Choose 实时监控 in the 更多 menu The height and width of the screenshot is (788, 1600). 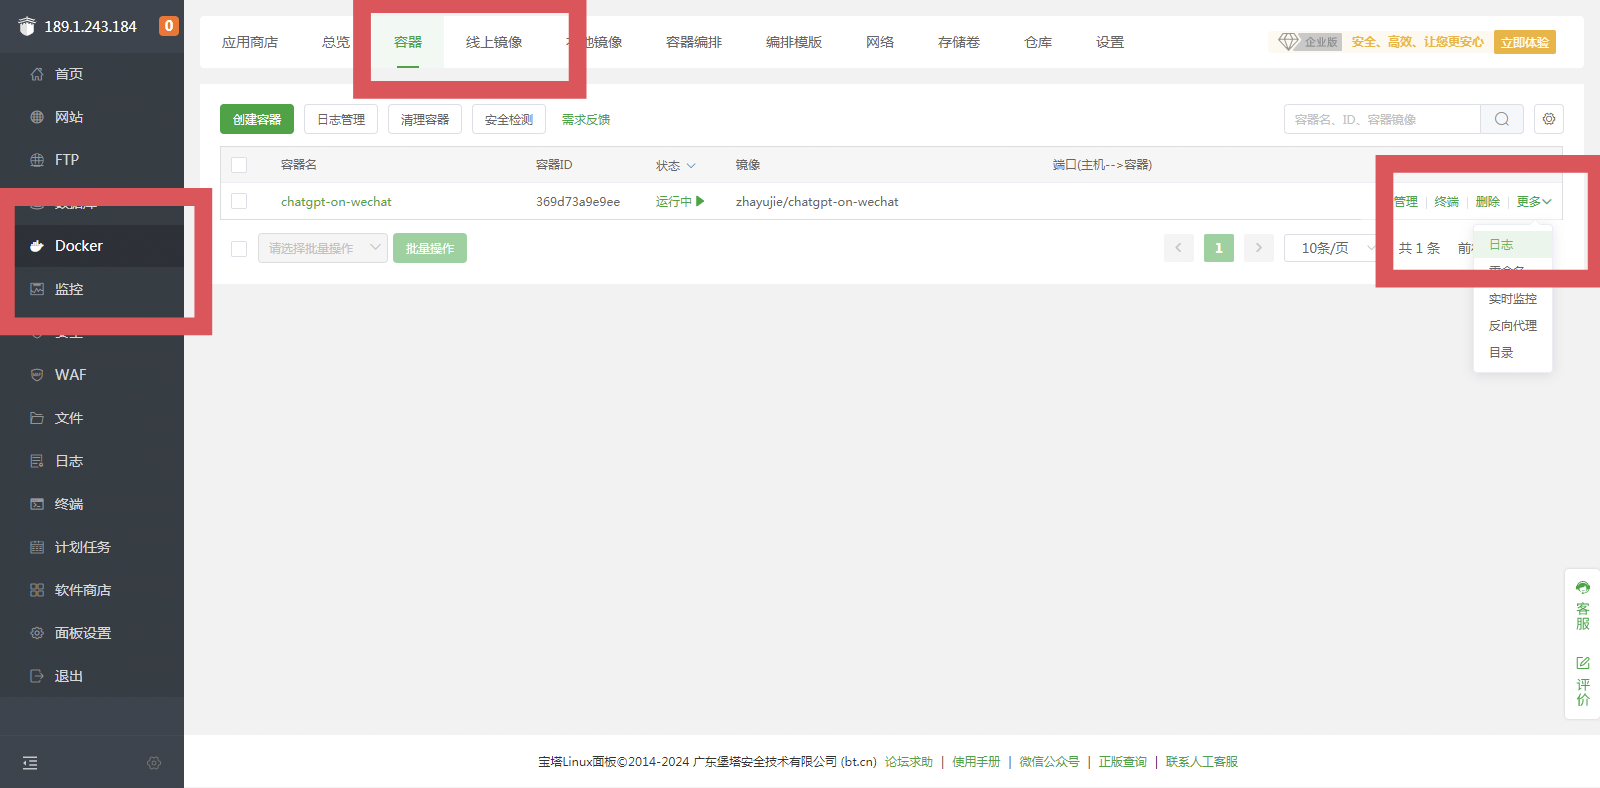click(x=1512, y=299)
